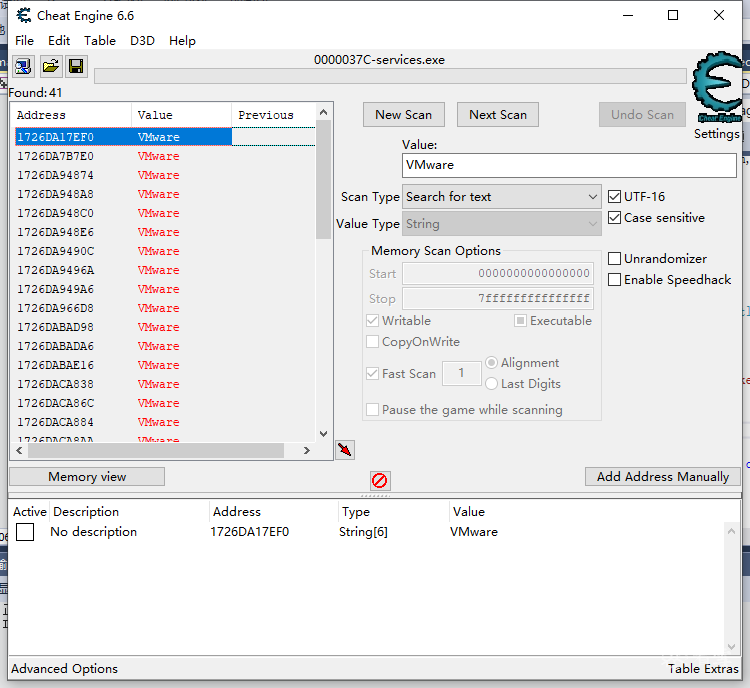Image resolution: width=750 pixels, height=688 pixels.
Task: Click the results list scroll down arrow
Action: [x=323, y=434]
